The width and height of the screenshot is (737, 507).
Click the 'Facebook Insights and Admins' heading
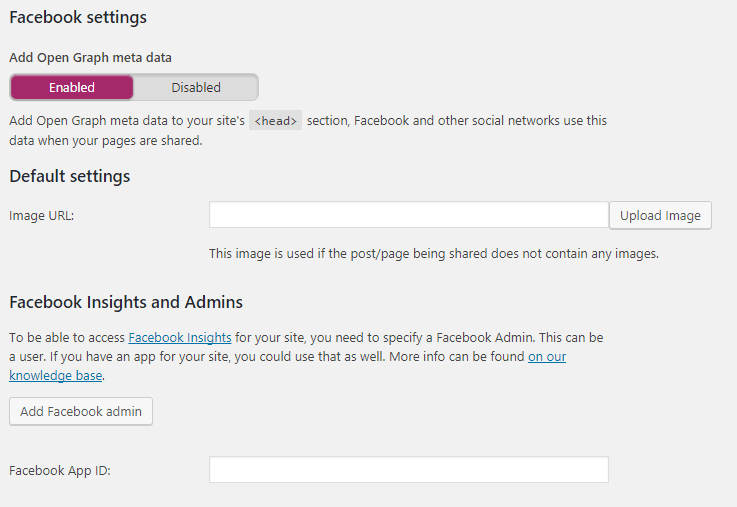(x=126, y=302)
